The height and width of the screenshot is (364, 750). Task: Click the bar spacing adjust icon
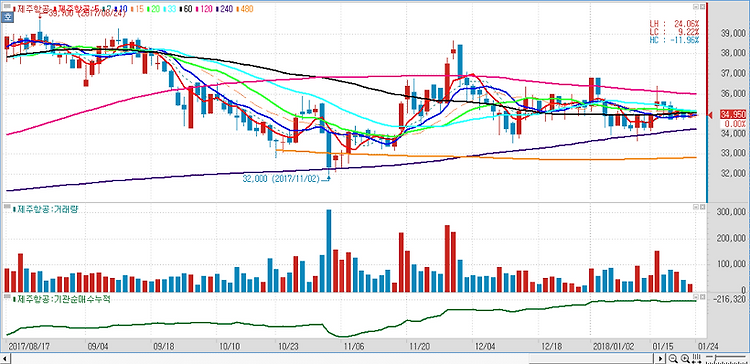coord(696,358)
